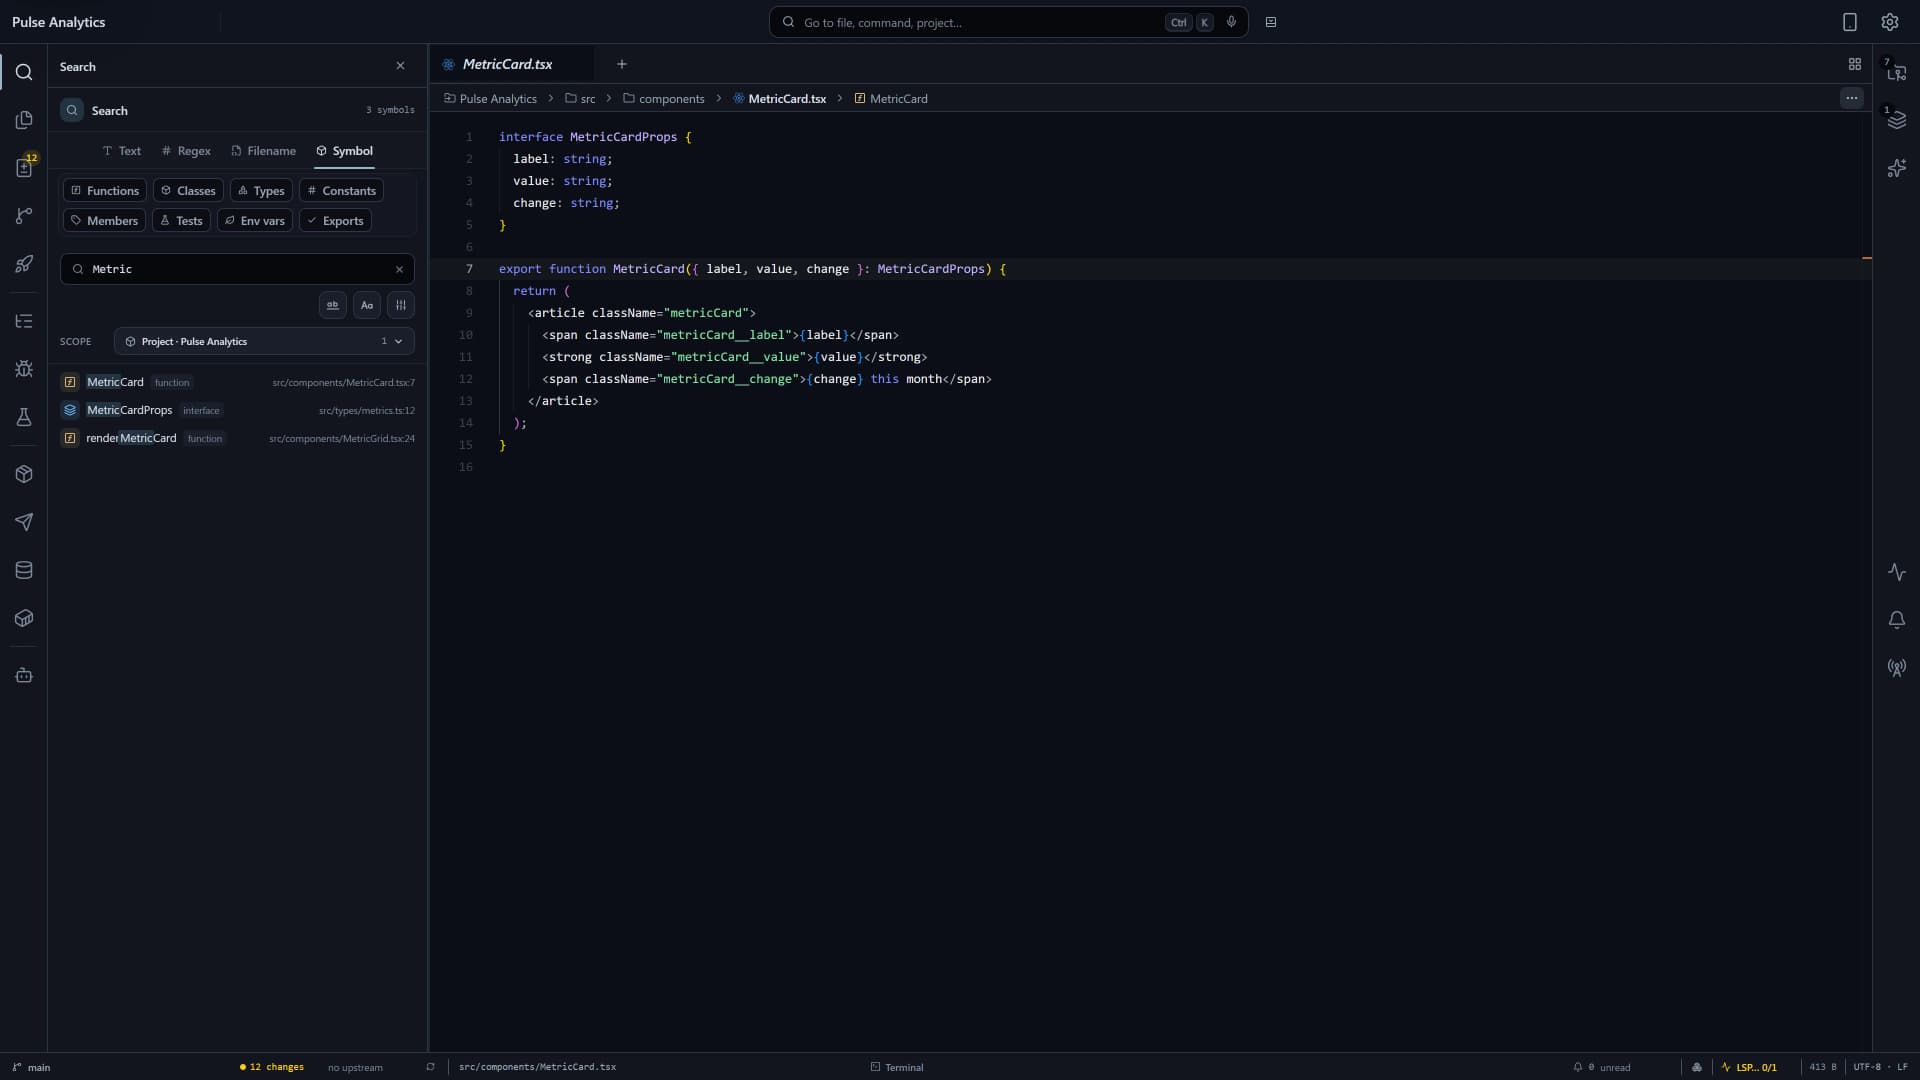Viewport: 1920px width, 1080px height.
Task: Open the robot assistant icon in the sidebar
Action: (24, 676)
